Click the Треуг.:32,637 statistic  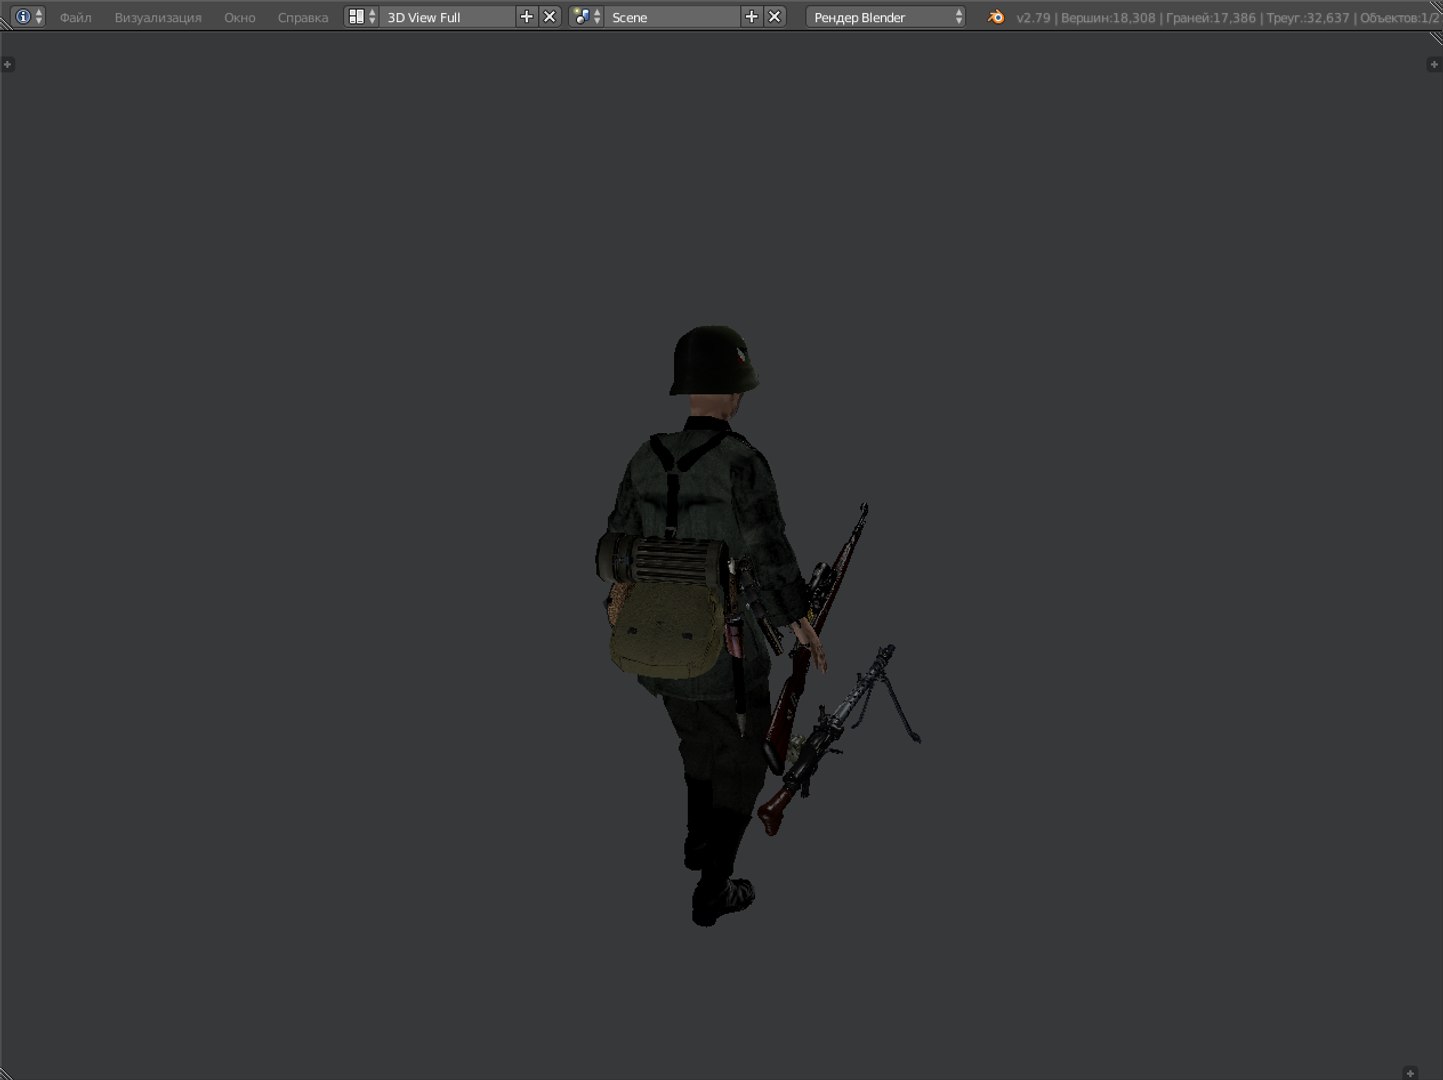[1308, 18]
